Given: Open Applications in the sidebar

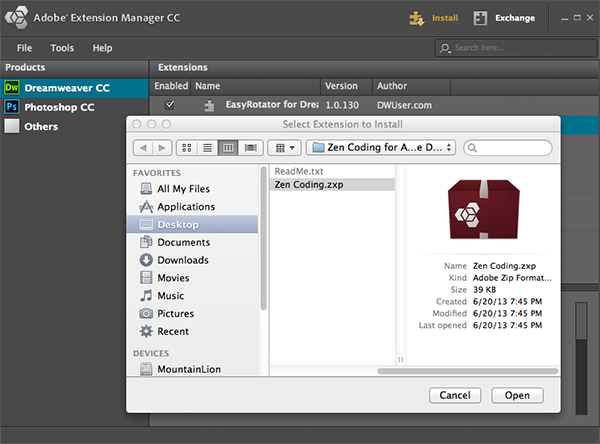Looking at the screenshot, I should point(192,207).
